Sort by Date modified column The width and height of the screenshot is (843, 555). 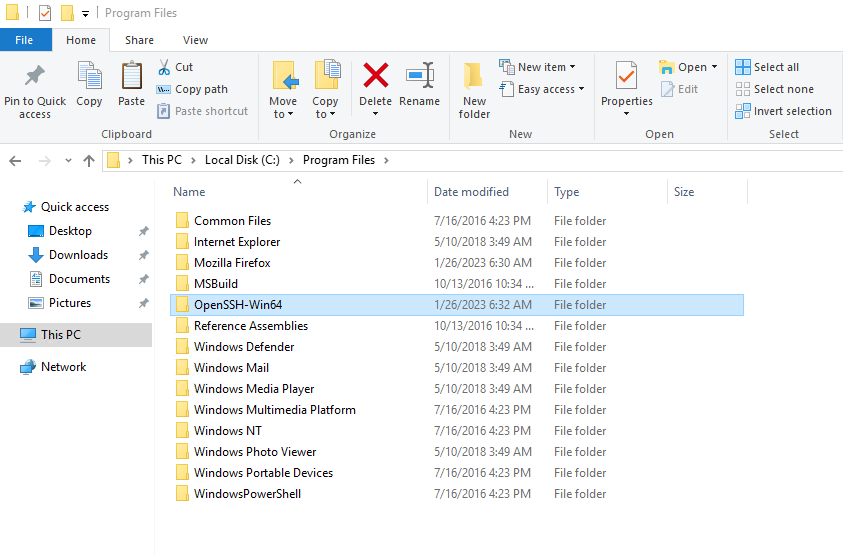488,192
